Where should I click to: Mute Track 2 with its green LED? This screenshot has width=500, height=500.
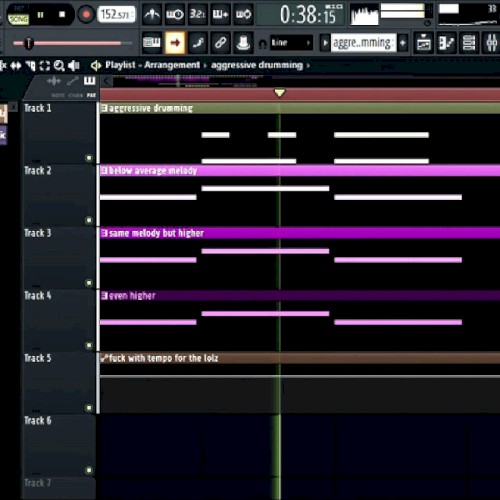pyautogui.click(x=89, y=220)
